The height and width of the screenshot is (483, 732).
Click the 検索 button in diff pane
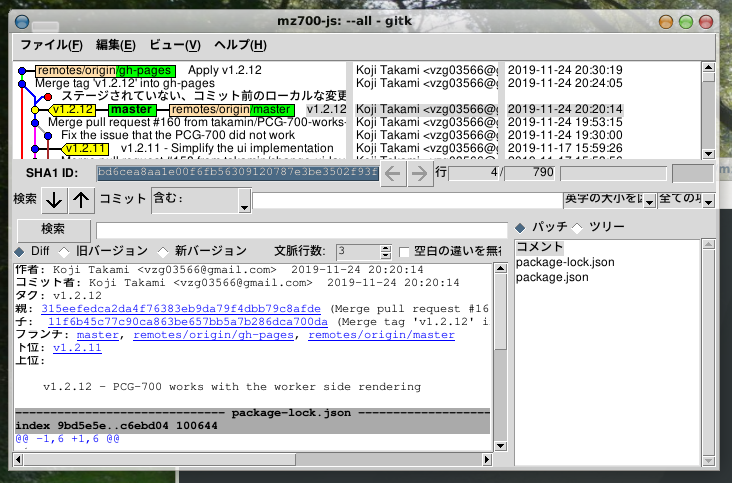tap(54, 229)
